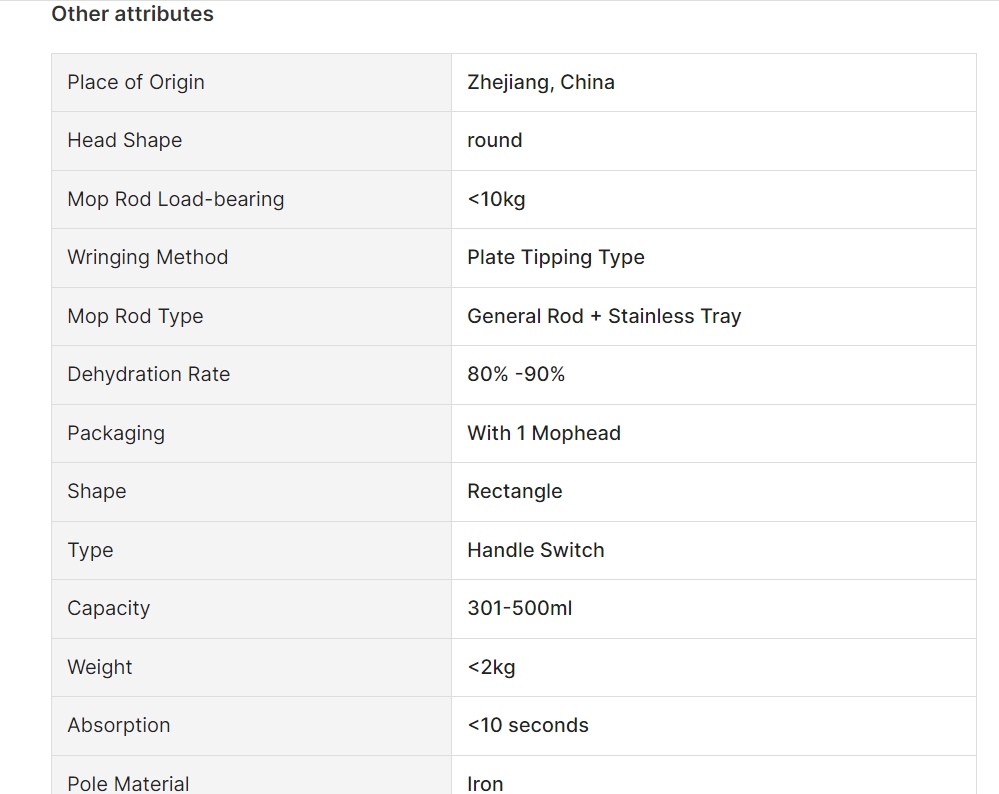Click the "Rectangle" shape value
The width and height of the screenshot is (999, 794).
coord(515,491)
